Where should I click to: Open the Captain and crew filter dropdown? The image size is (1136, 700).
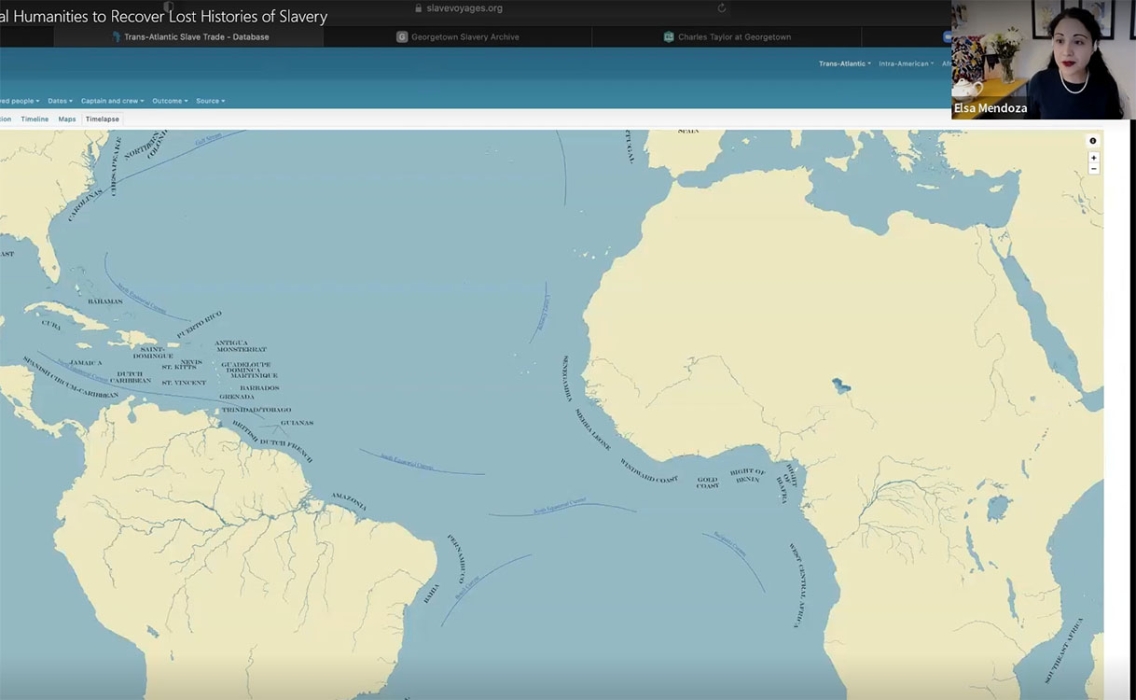pyautogui.click(x=112, y=101)
